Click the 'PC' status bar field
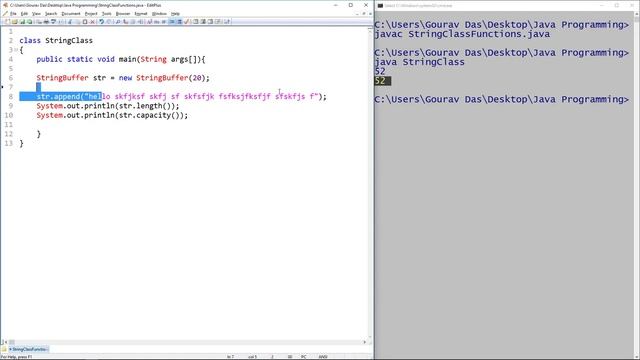 point(304,357)
